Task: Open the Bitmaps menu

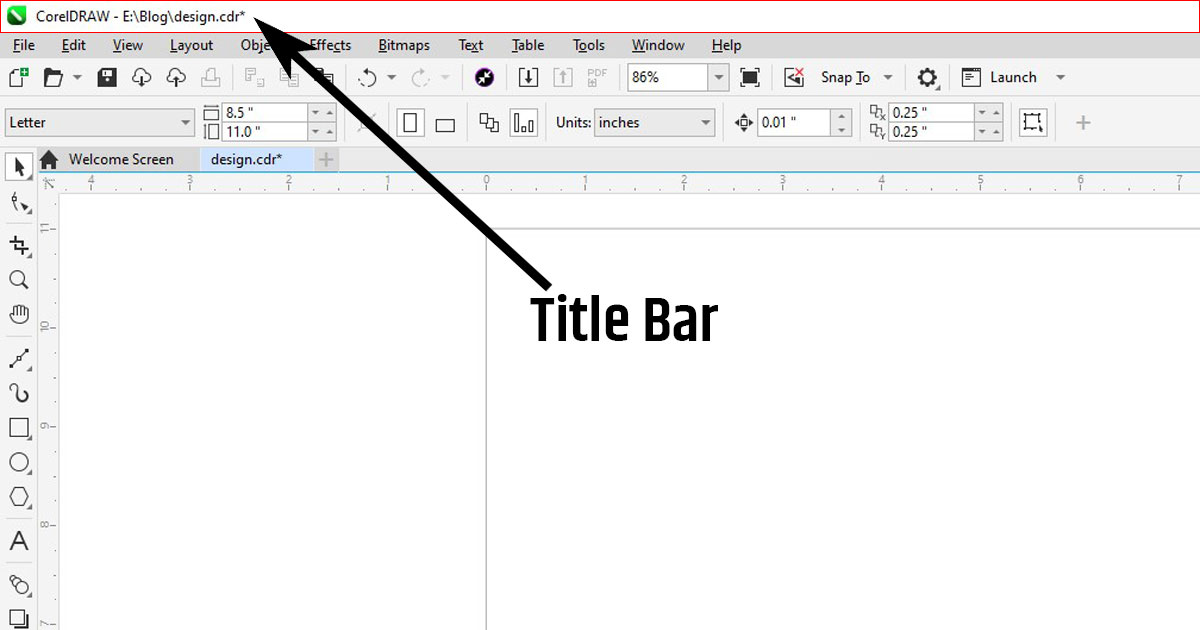Action: [x=404, y=45]
